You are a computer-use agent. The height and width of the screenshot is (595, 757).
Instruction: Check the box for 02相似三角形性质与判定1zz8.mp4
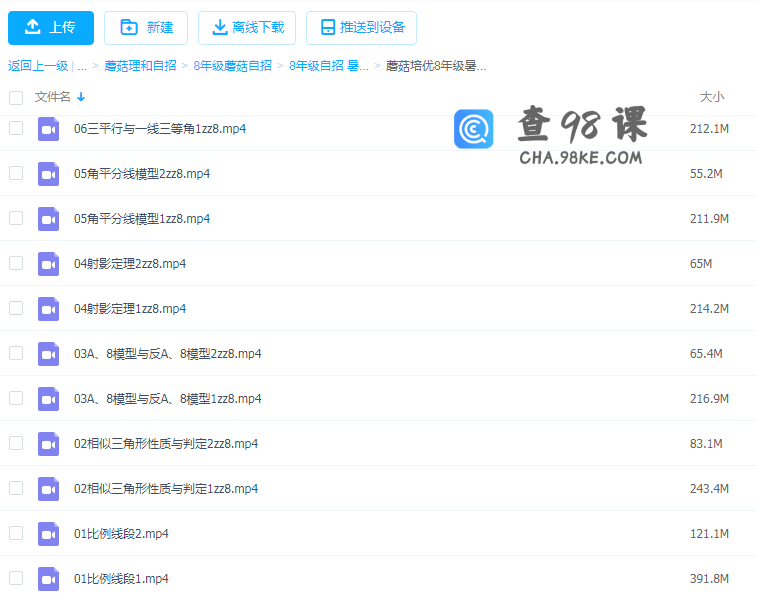point(16,488)
